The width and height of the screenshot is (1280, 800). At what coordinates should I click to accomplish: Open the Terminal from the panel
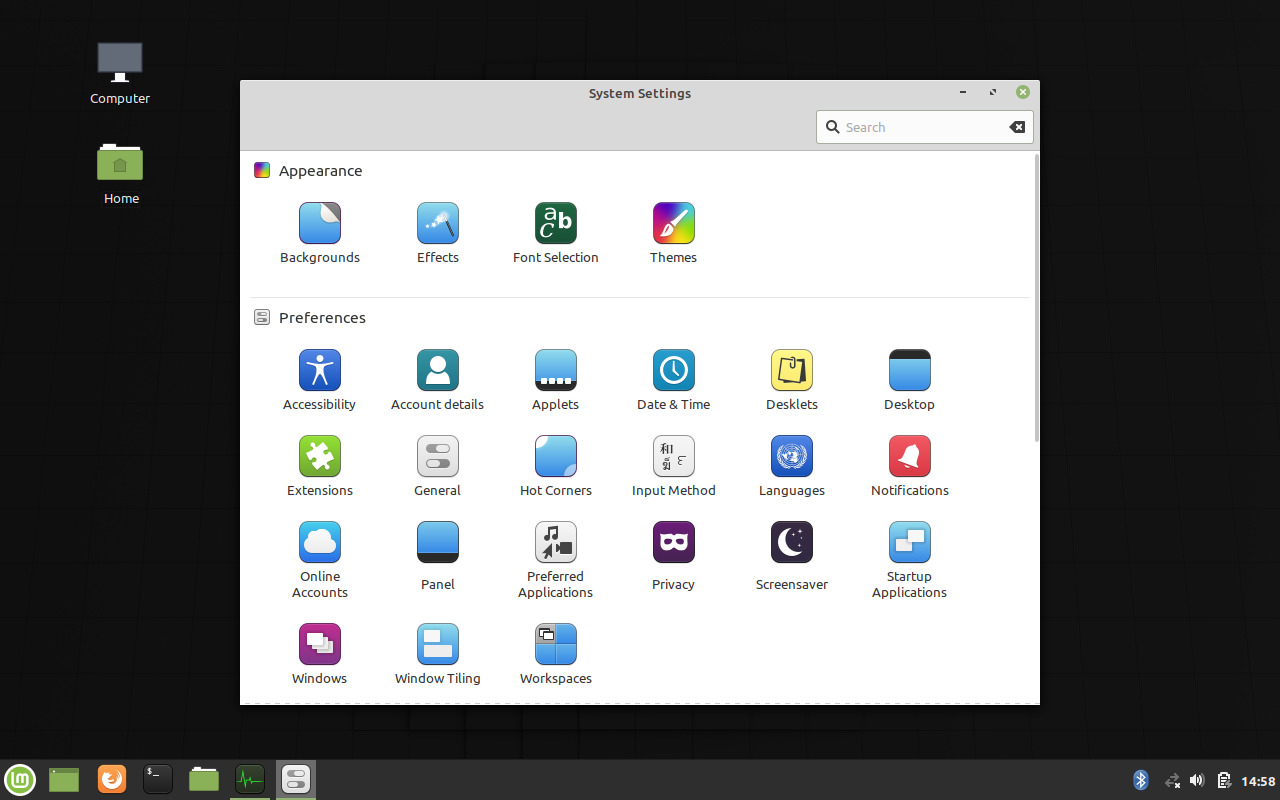[x=158, y=779]
